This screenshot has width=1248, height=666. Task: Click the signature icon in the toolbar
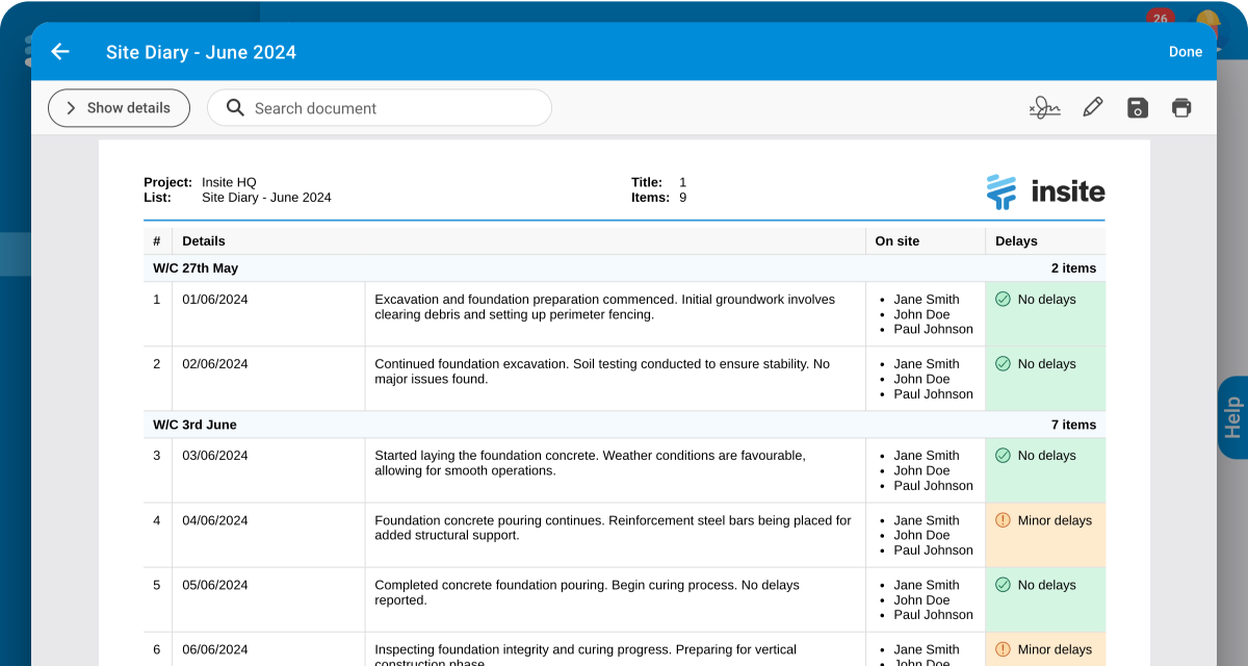pos(1044,107)
